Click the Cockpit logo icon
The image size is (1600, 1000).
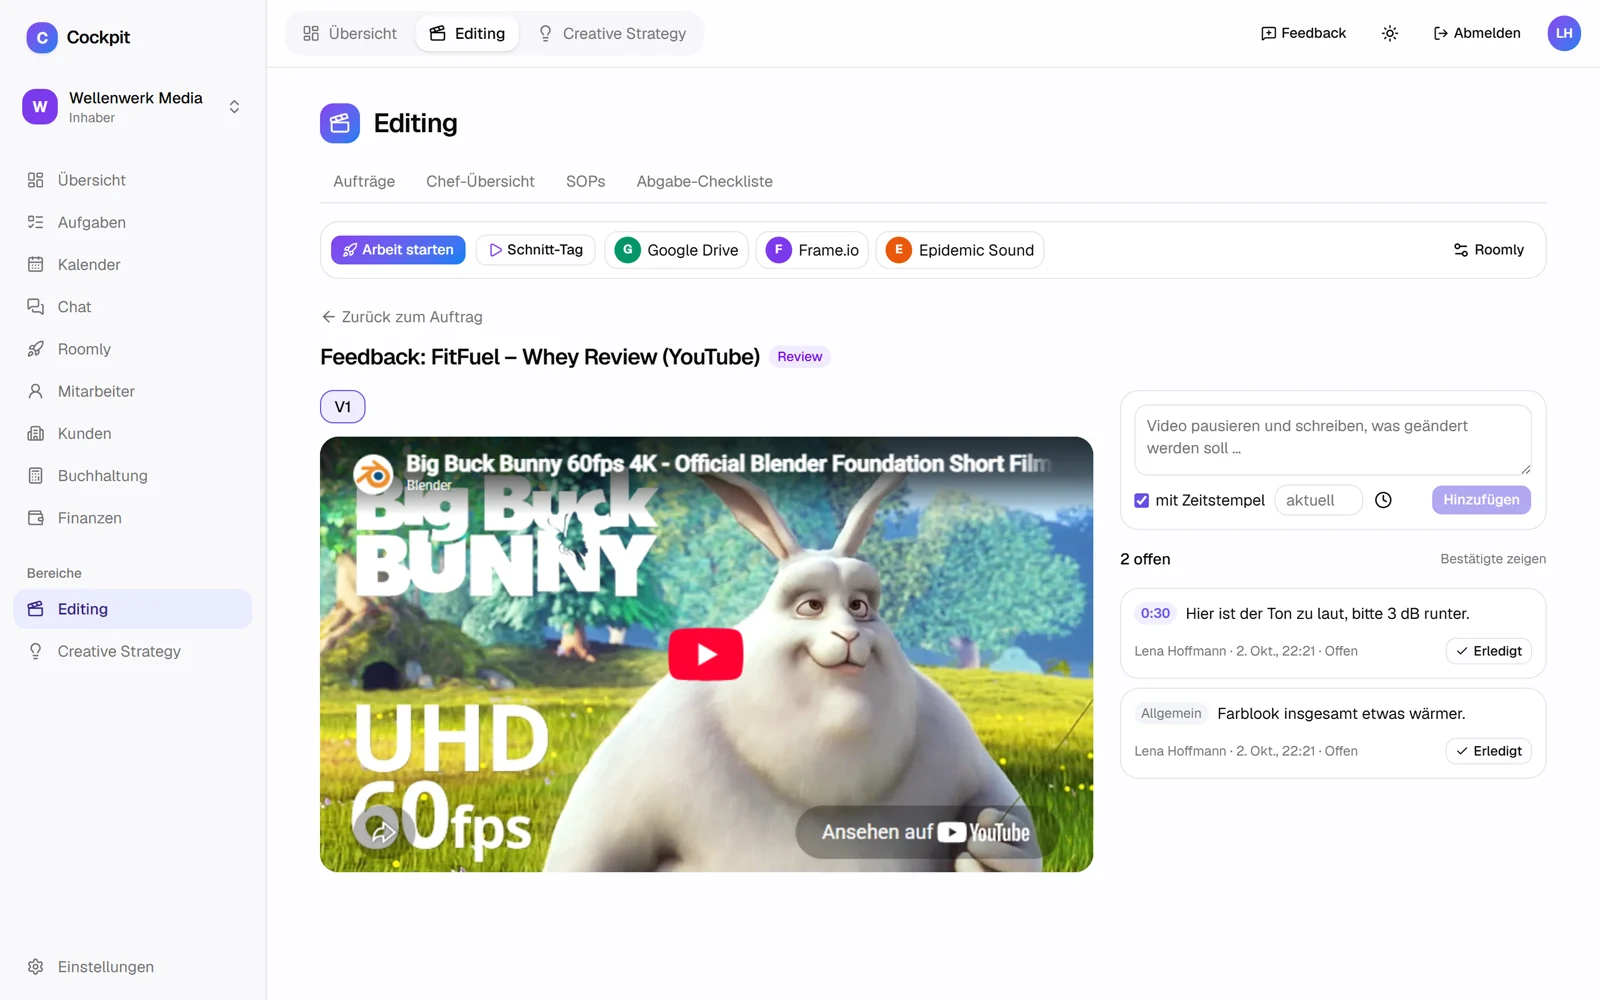click(x=41, y=38)
